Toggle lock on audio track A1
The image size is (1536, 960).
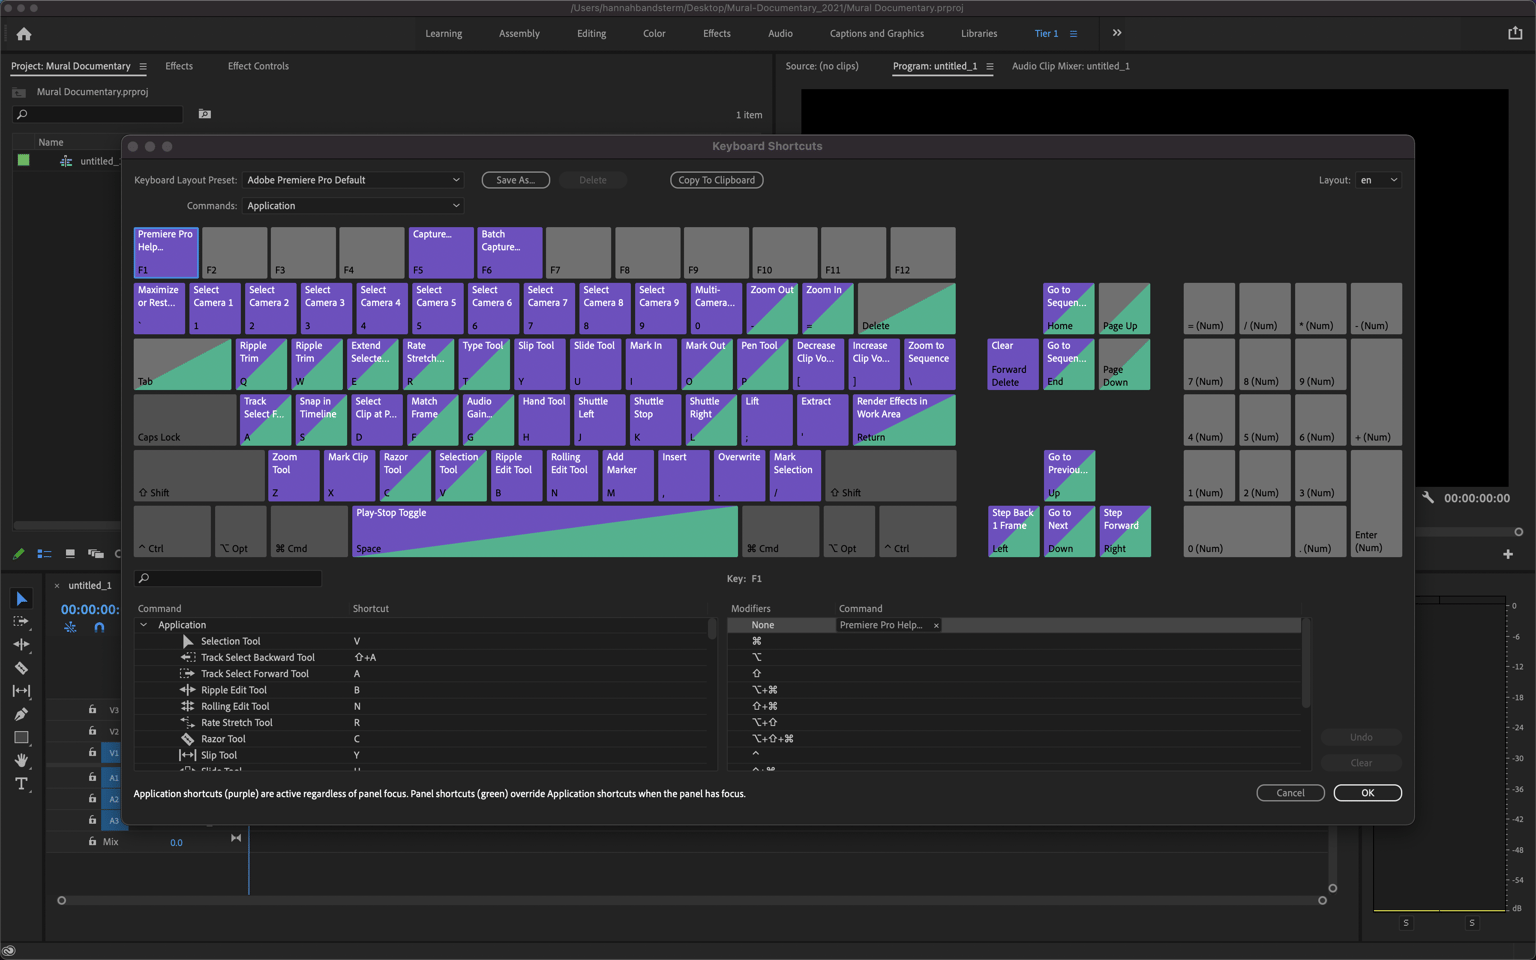pos(92,777)
